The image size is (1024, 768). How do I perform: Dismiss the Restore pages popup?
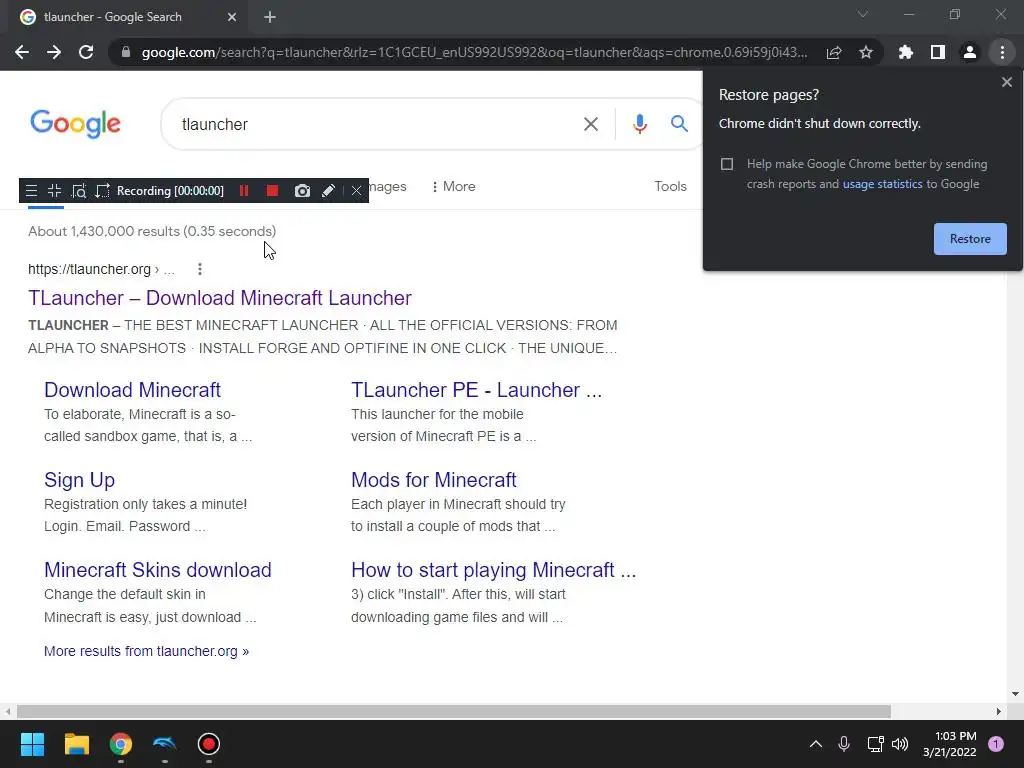pyautogui.click(x=1006, y=82)
